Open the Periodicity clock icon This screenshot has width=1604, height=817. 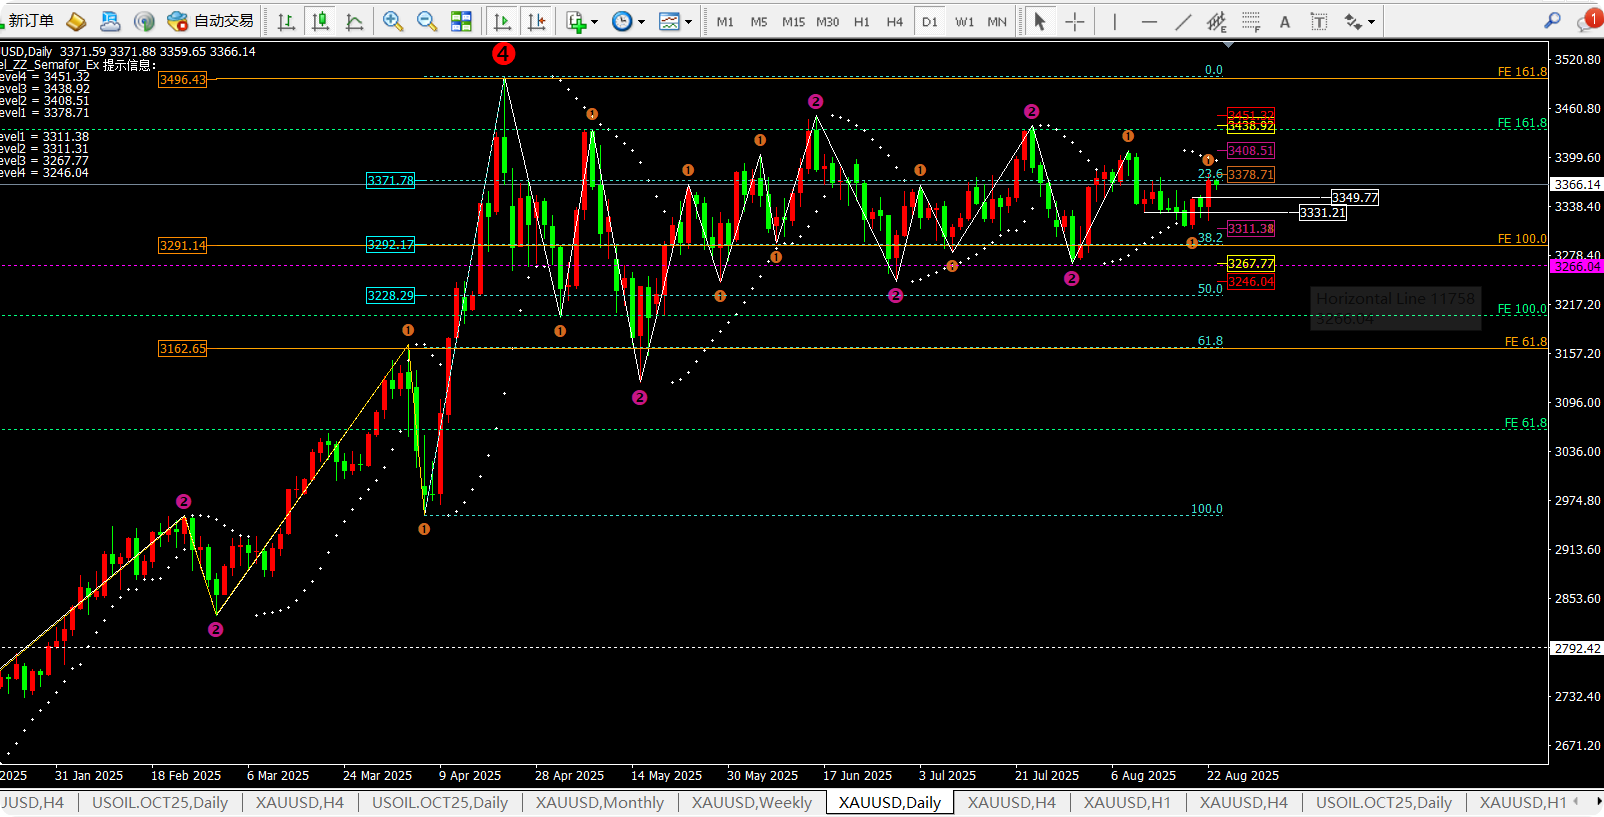coord(622,21)
